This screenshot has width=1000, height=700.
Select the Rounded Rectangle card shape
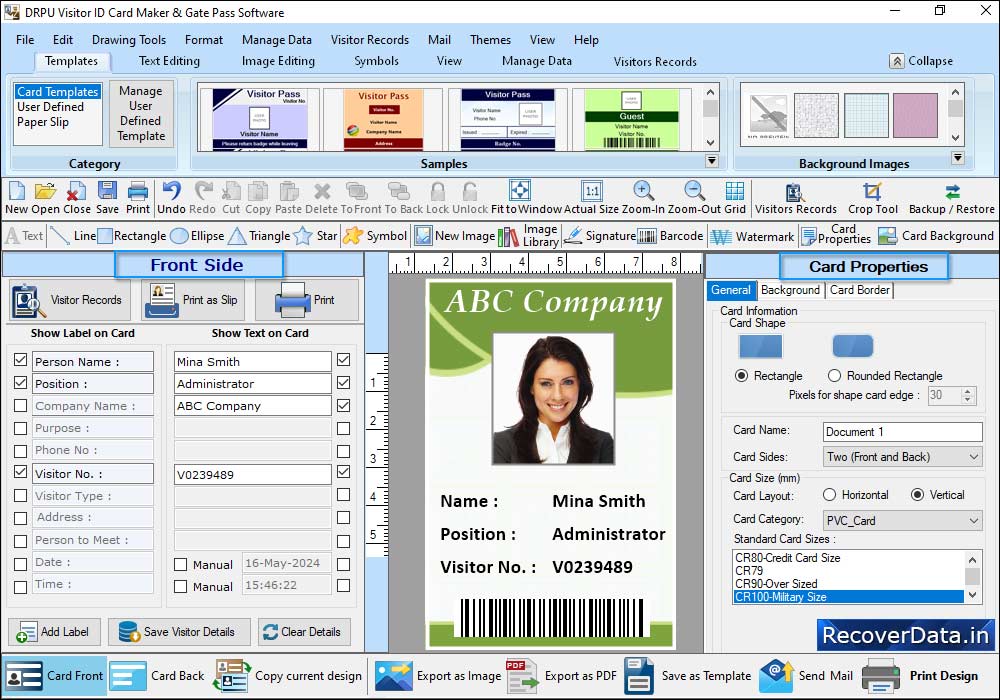[834, 376]
